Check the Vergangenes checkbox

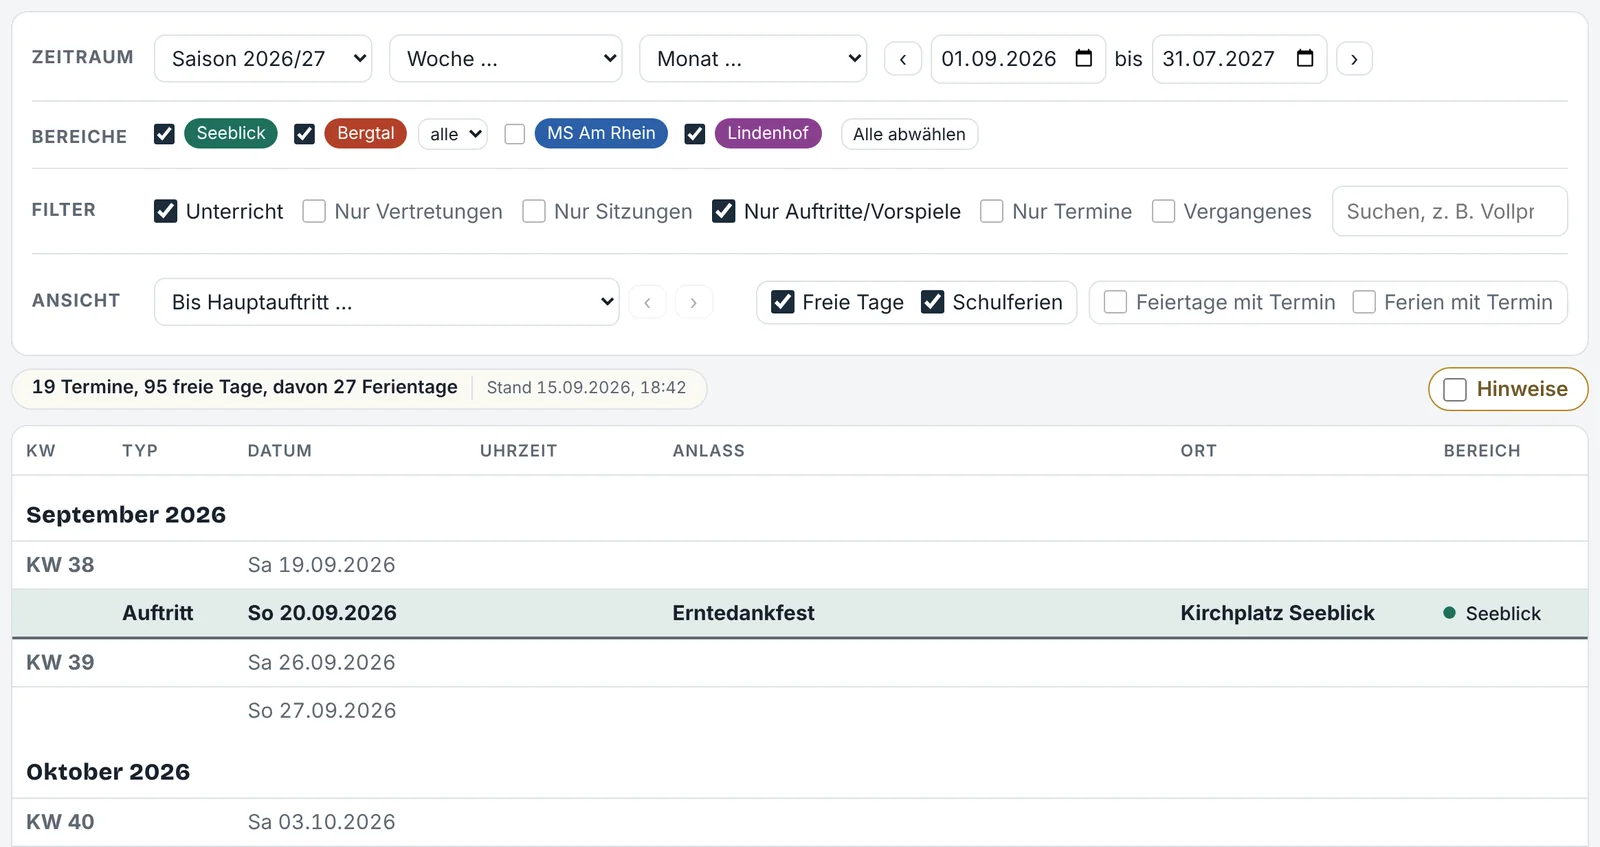click(1163, 211)
